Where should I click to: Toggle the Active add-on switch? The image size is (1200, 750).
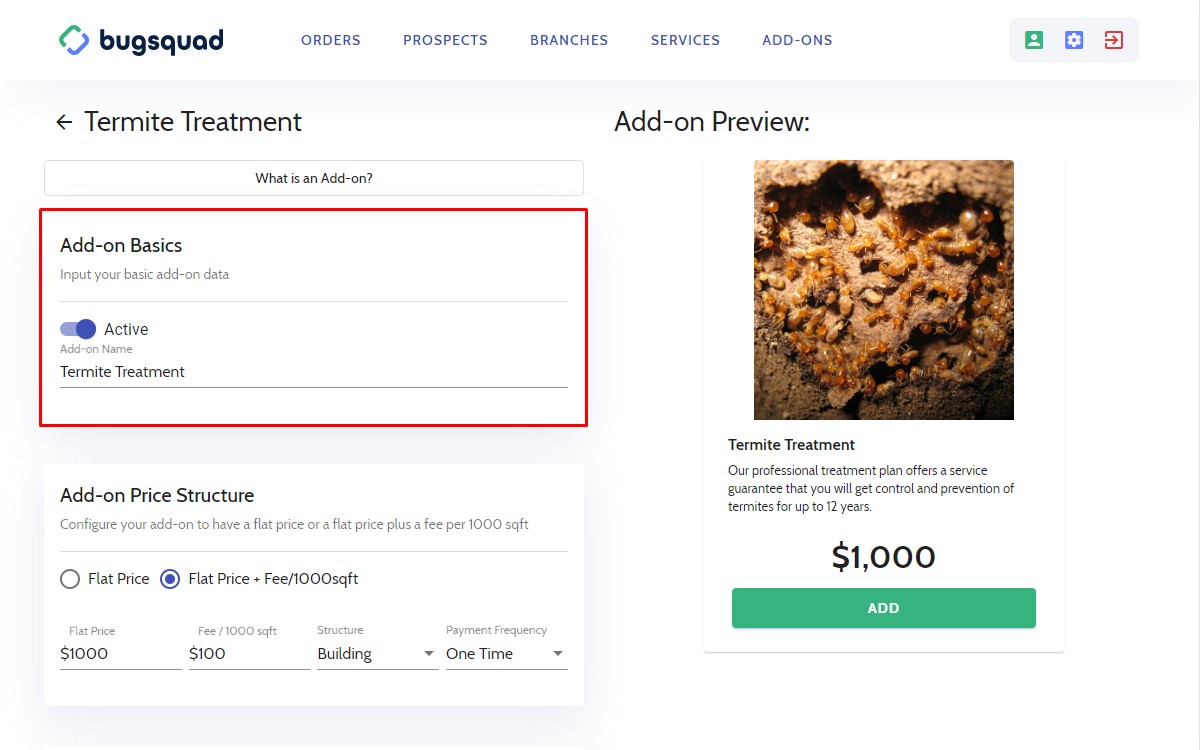click(x=78, y=329)
